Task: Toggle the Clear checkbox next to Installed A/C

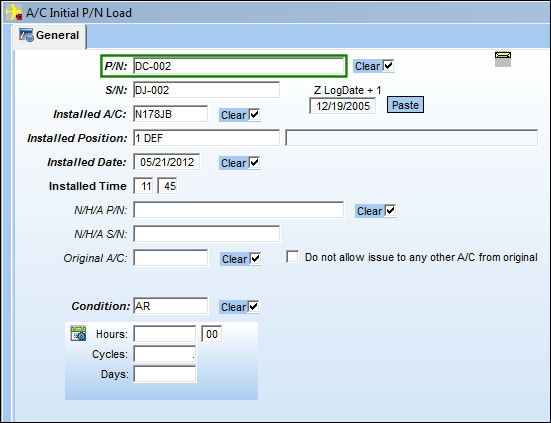Action: [x=254, y=115]
